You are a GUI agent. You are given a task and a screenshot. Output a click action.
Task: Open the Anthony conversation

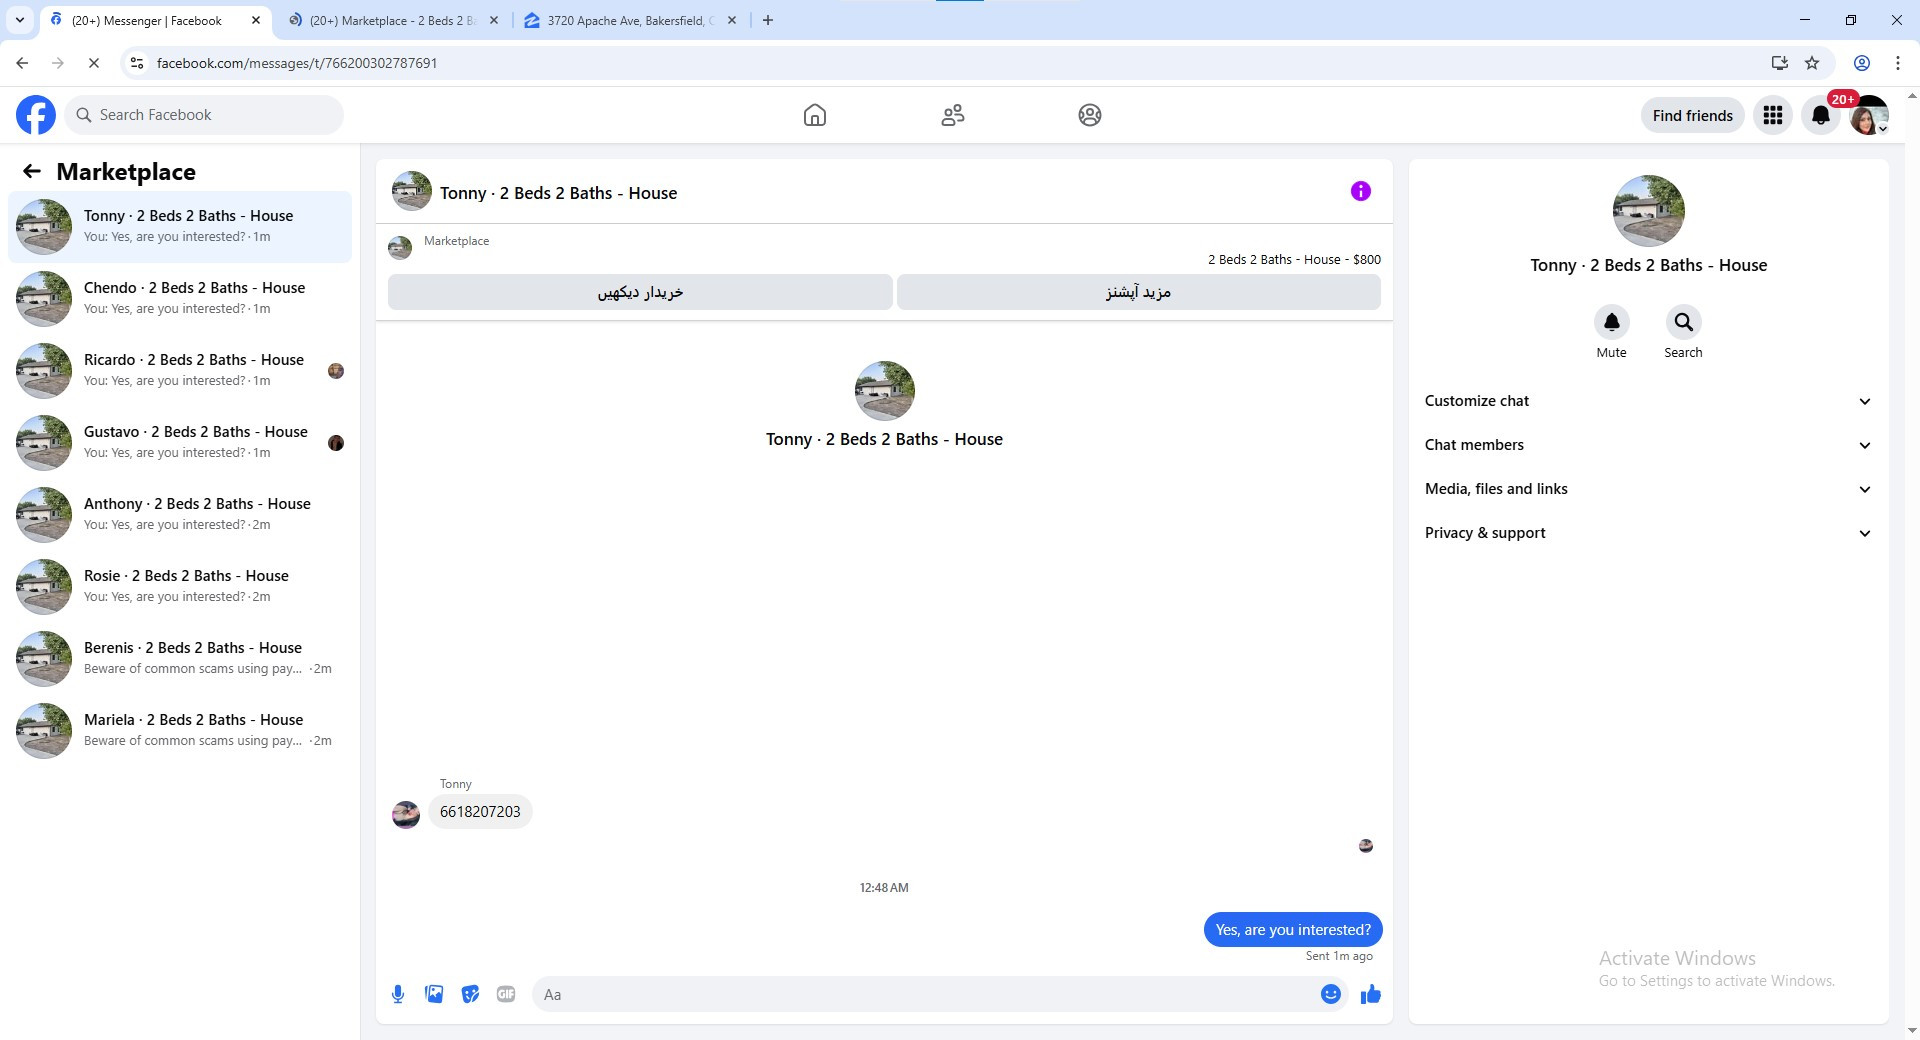click(x=180, y=515)
